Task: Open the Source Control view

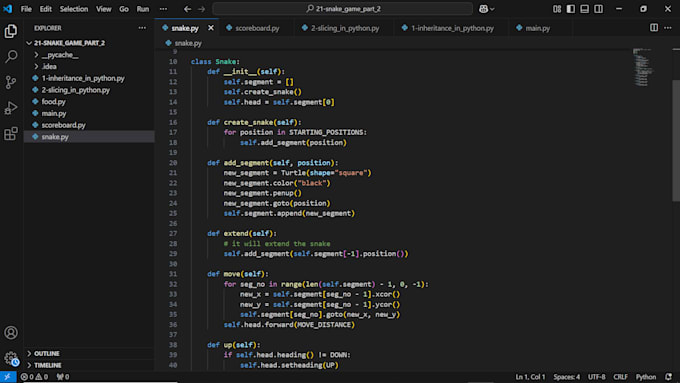Action: 11,82
